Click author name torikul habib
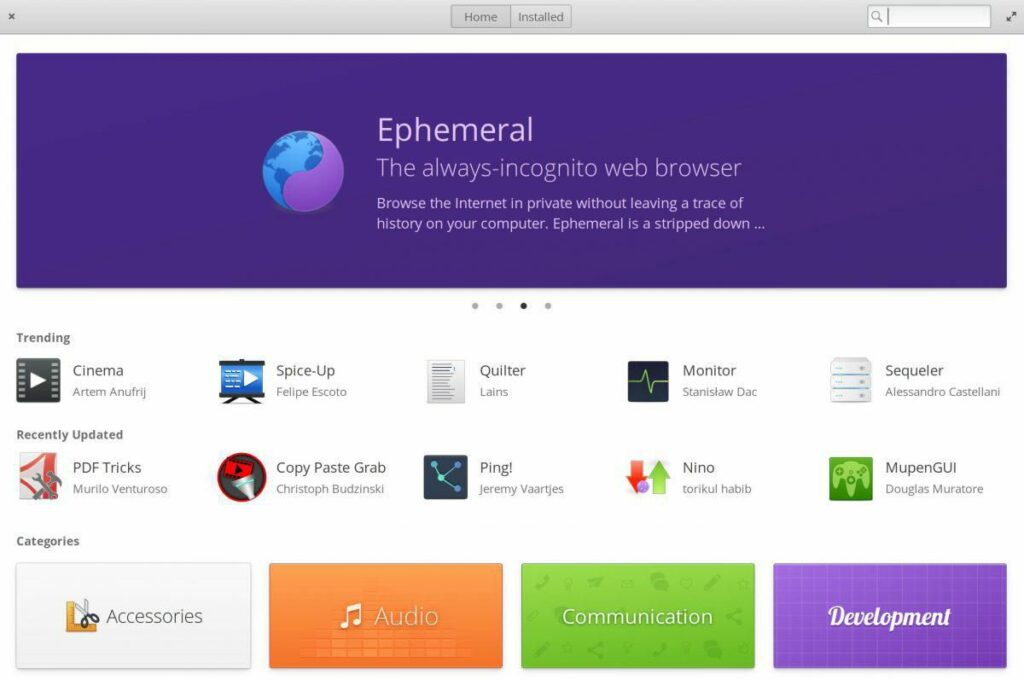This screenshot has width=1024, height=680. 716,489
